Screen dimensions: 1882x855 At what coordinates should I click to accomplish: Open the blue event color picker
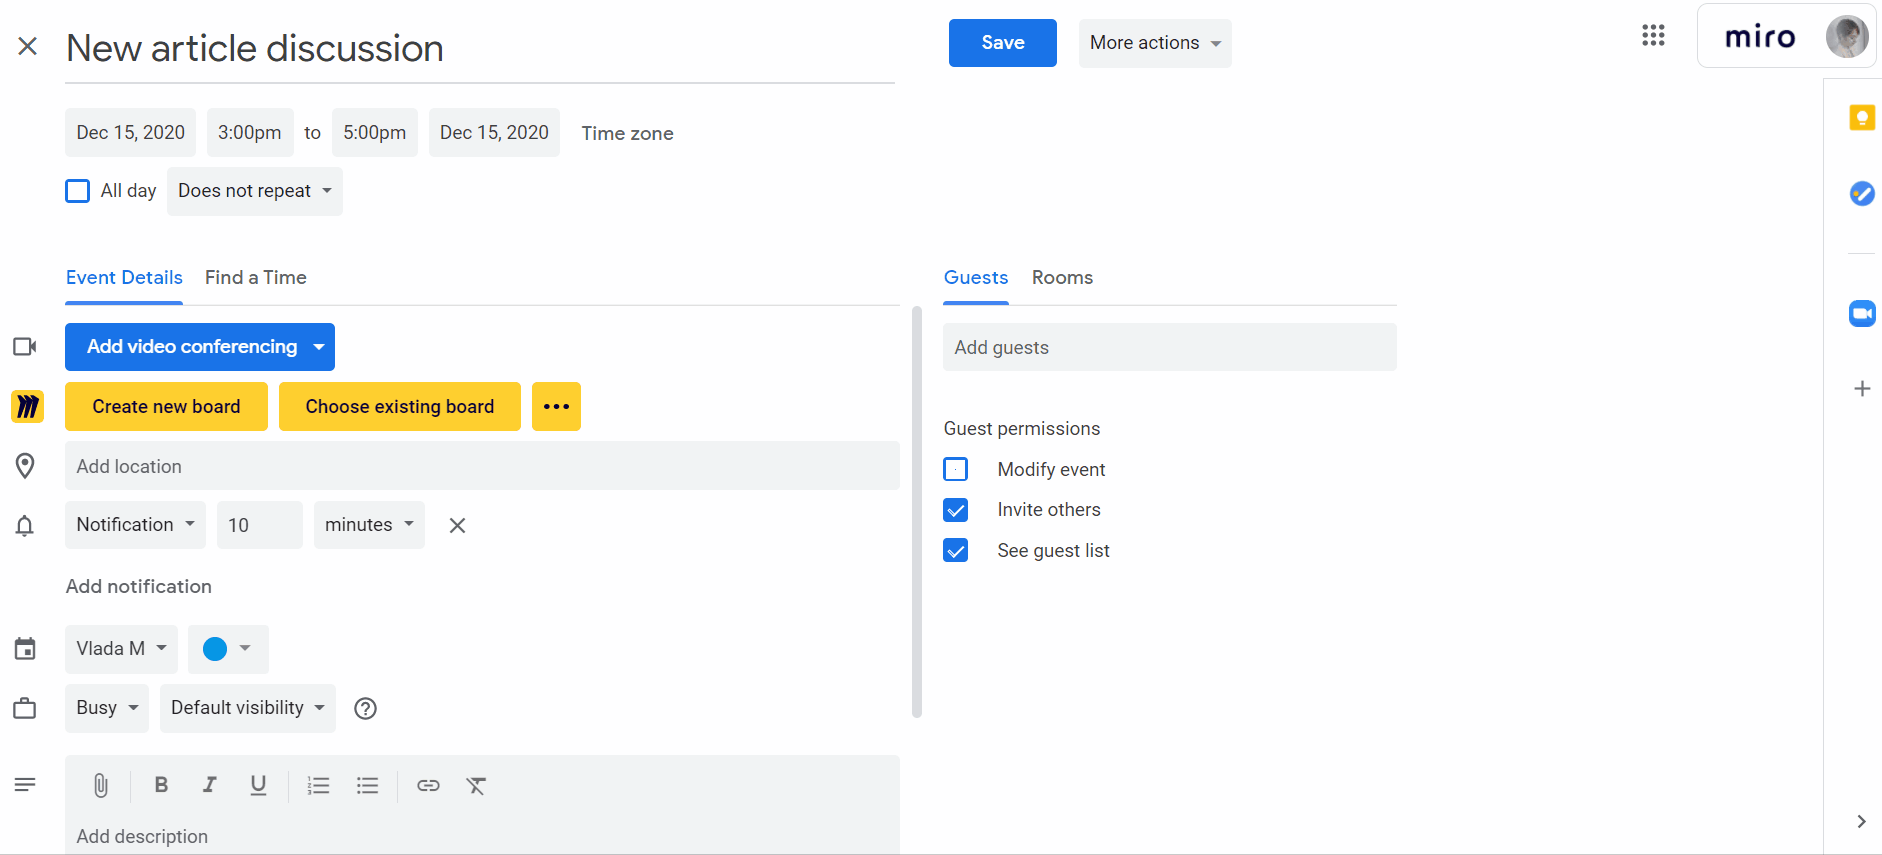[x=228, y=649]
